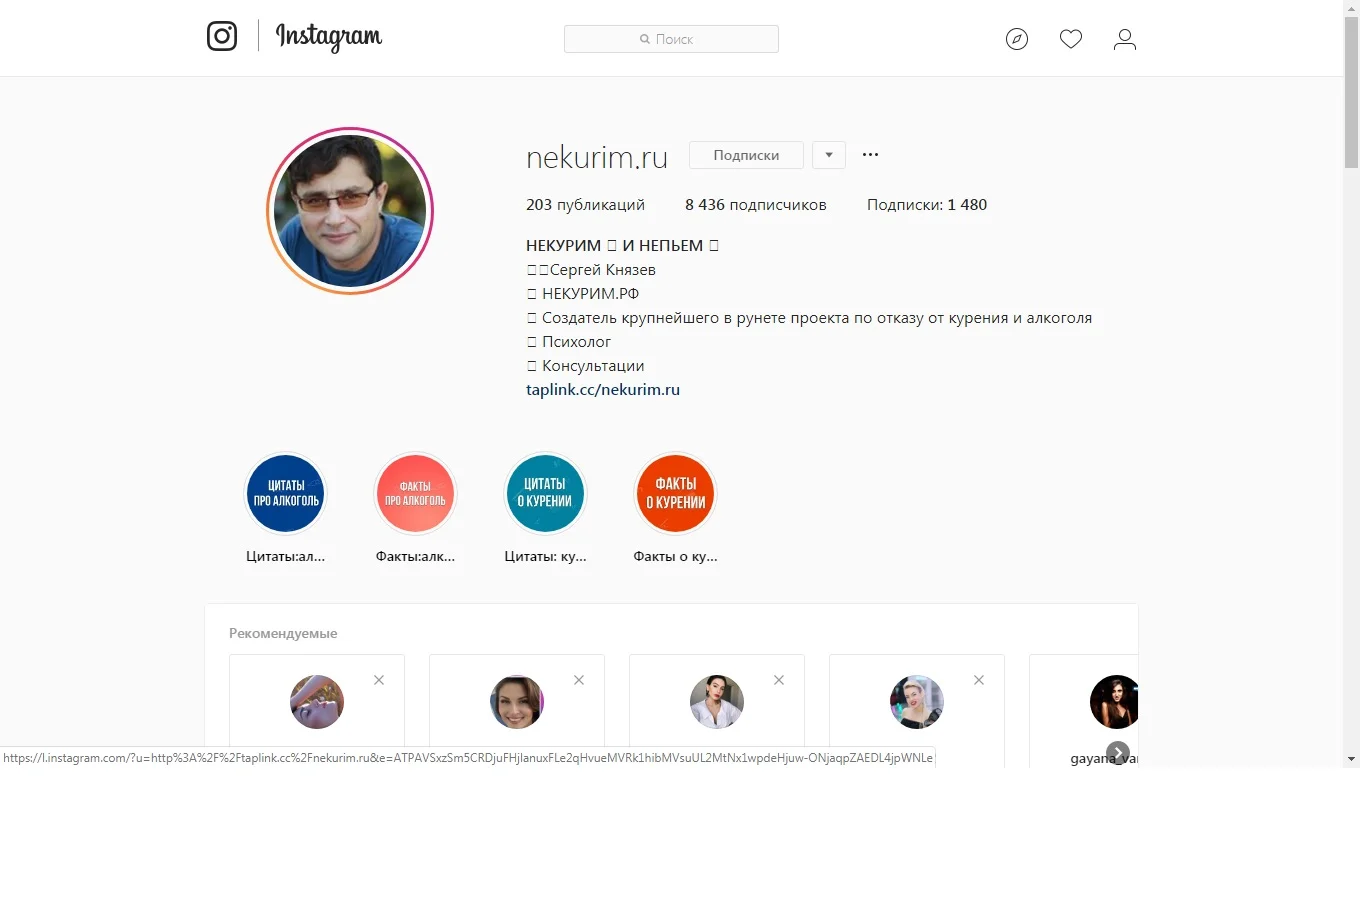The image size is (1360, 924).
Task: Open the three-dots options menu for nekurim.ru
Action: [870, 155]
